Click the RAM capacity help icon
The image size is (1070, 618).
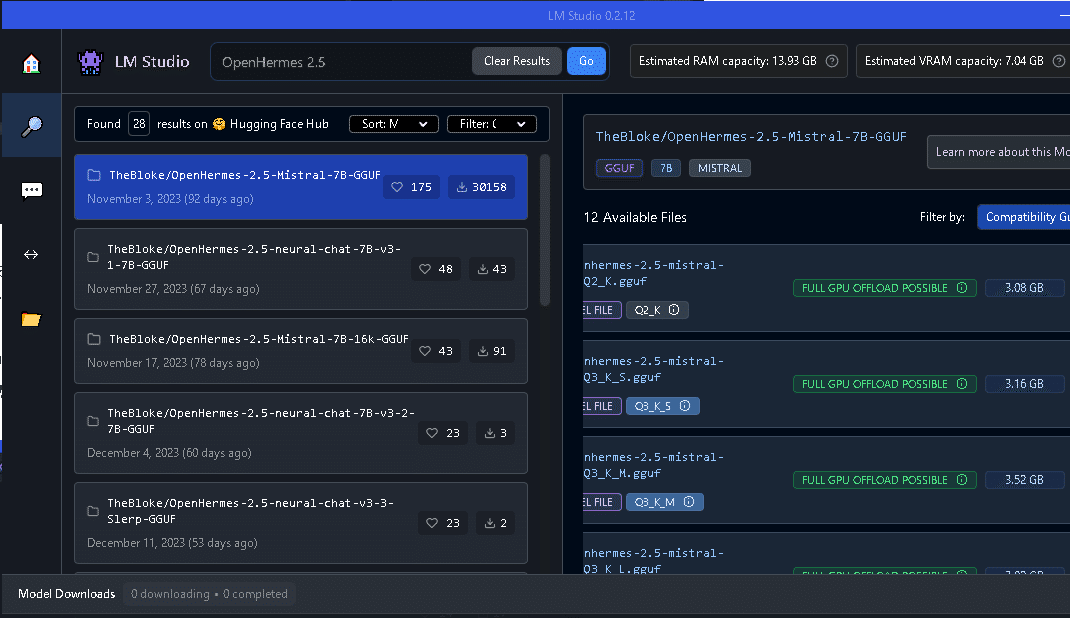[x=832, y=61]
